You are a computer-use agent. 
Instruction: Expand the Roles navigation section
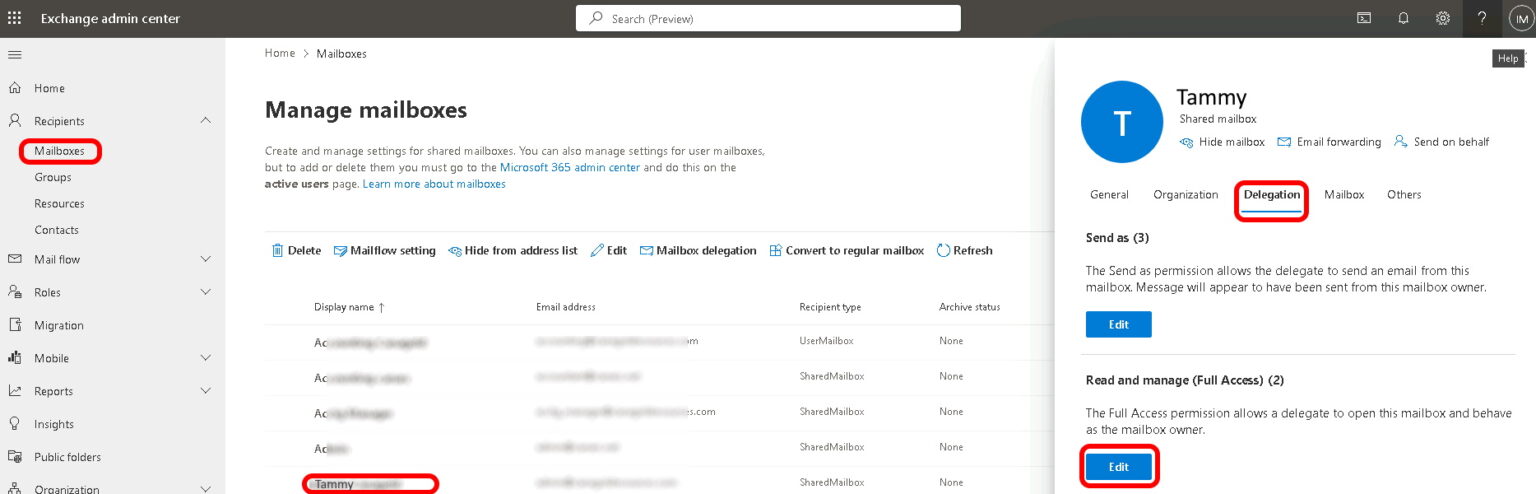point(205,292)
